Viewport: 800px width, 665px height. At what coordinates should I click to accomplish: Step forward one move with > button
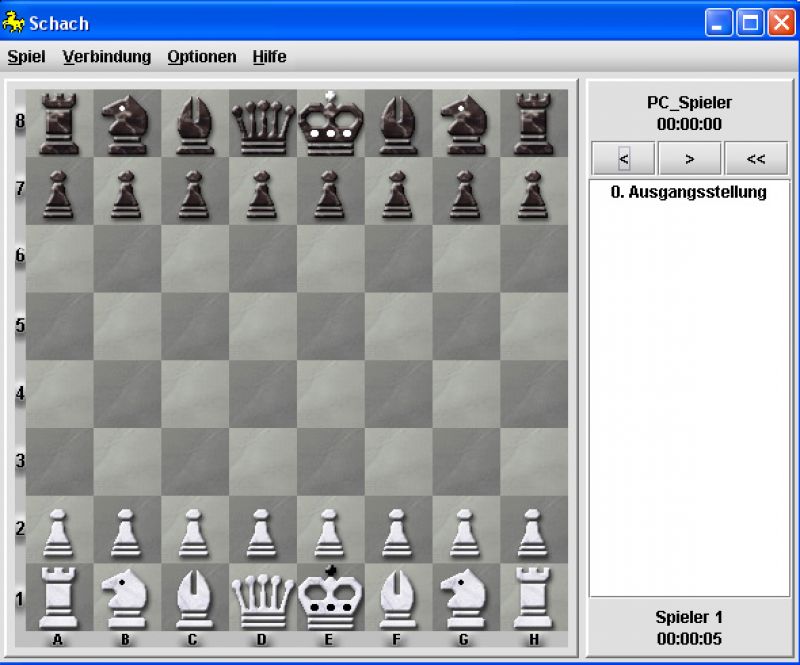pyautogui.click(x=690, y=159)
